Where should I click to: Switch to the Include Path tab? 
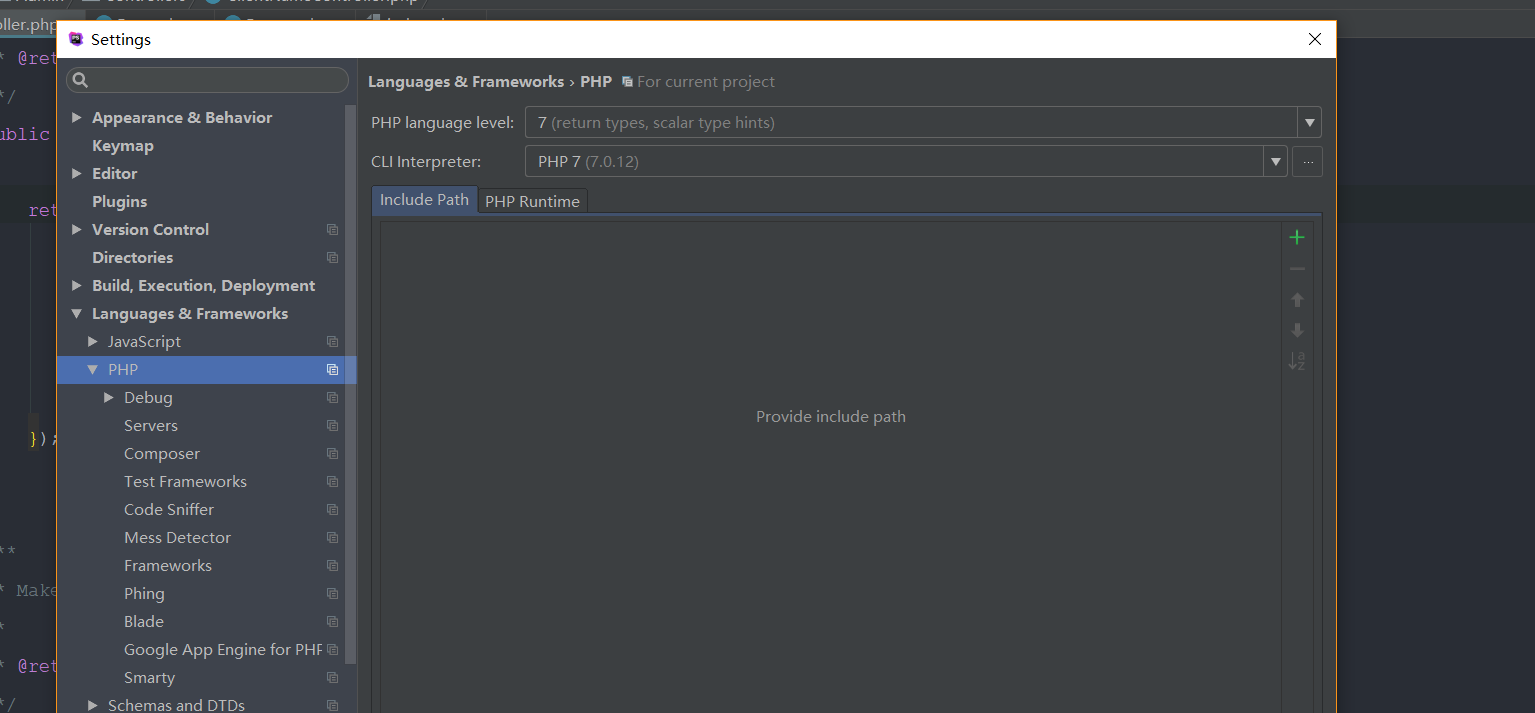(x=424, y=200)
